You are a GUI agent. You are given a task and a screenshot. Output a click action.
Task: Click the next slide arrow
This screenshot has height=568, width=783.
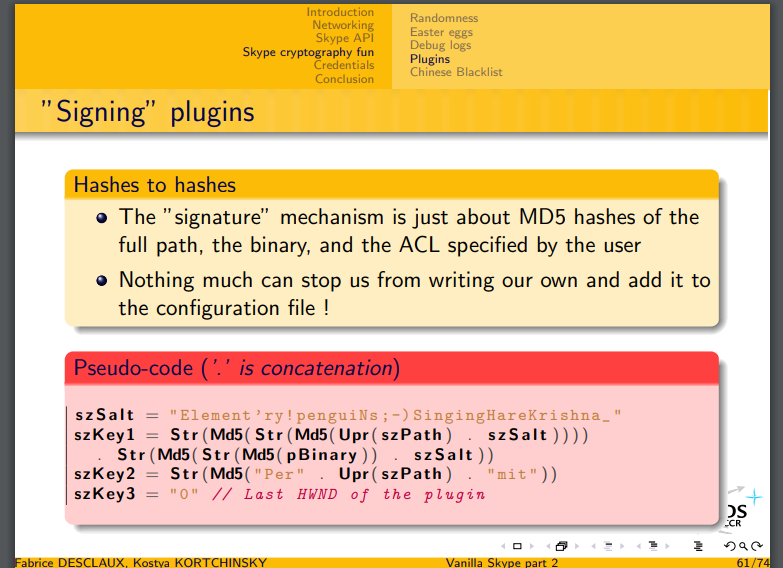pyautogui.click(x=531, y=546)
